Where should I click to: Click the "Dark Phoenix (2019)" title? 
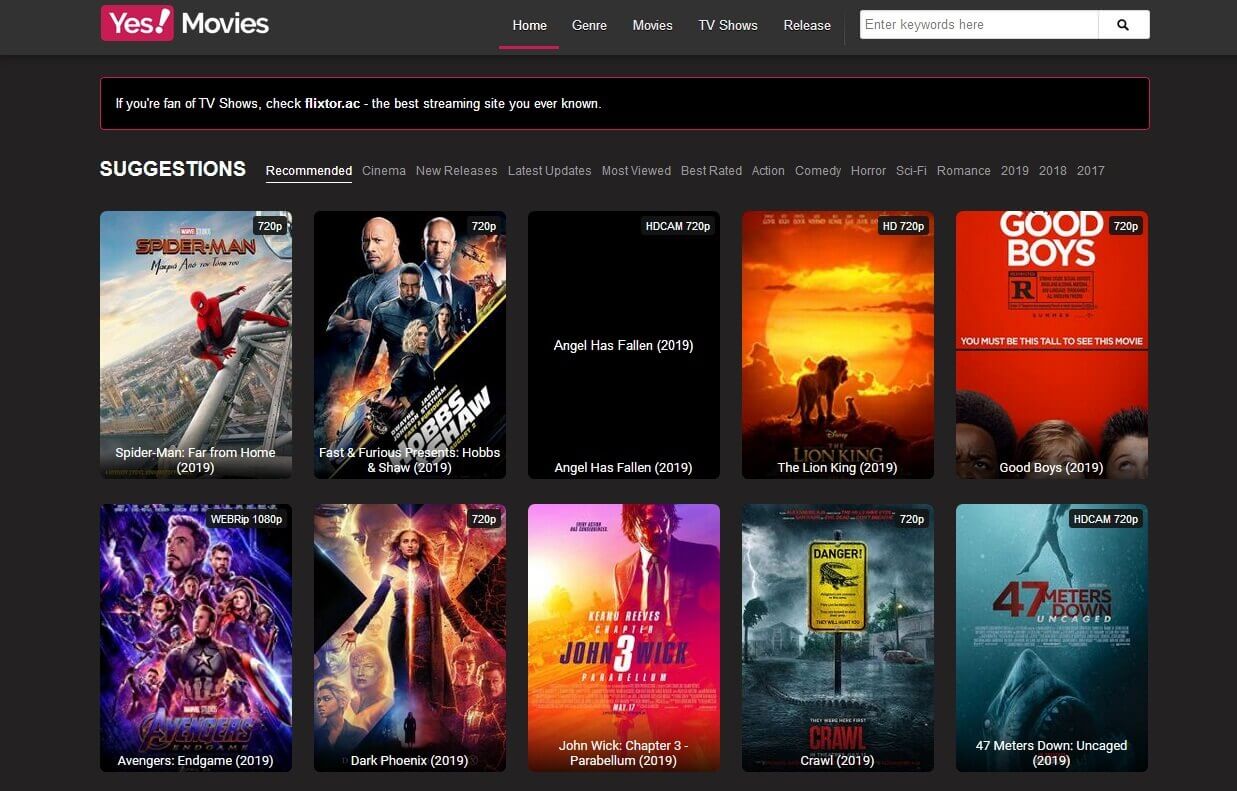[410, 760]
